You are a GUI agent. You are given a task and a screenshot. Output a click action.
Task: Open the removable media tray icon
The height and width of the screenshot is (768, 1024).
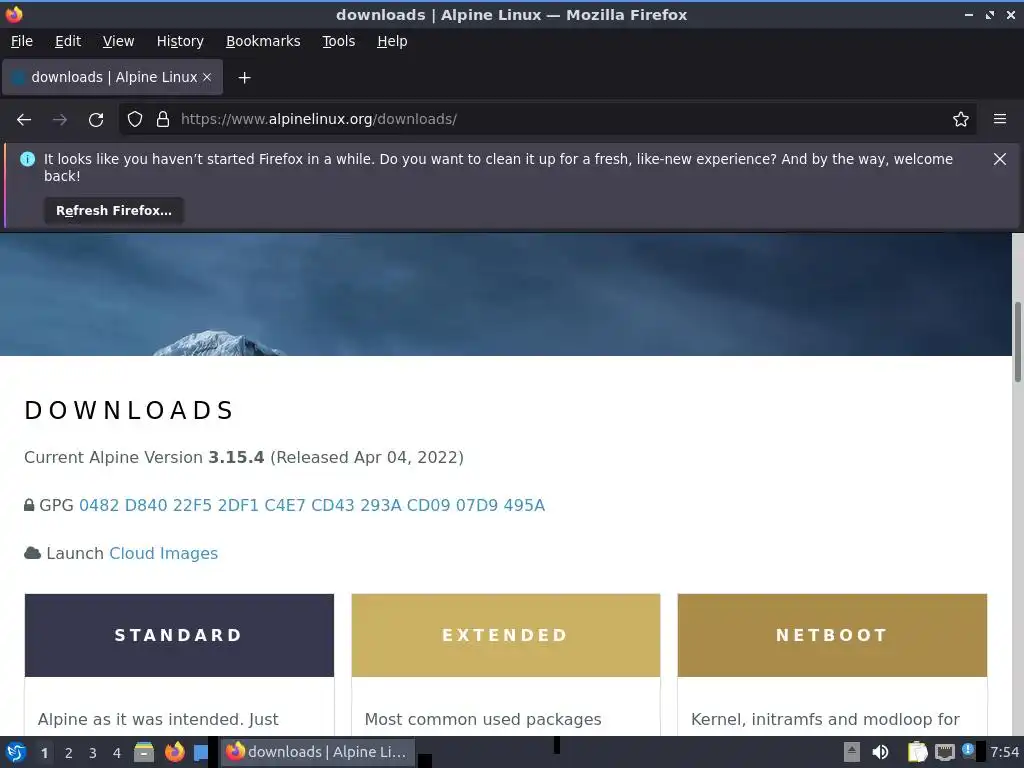click(x=852, y=752)
